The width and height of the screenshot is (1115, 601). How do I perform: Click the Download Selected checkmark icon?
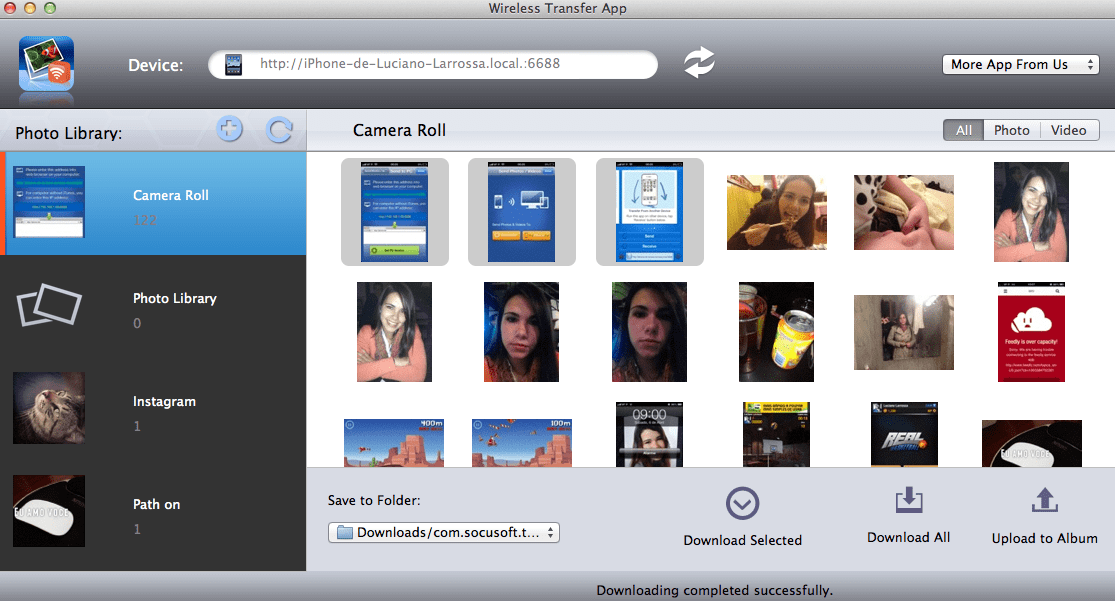pyautogui.click(x=742, y=504)
